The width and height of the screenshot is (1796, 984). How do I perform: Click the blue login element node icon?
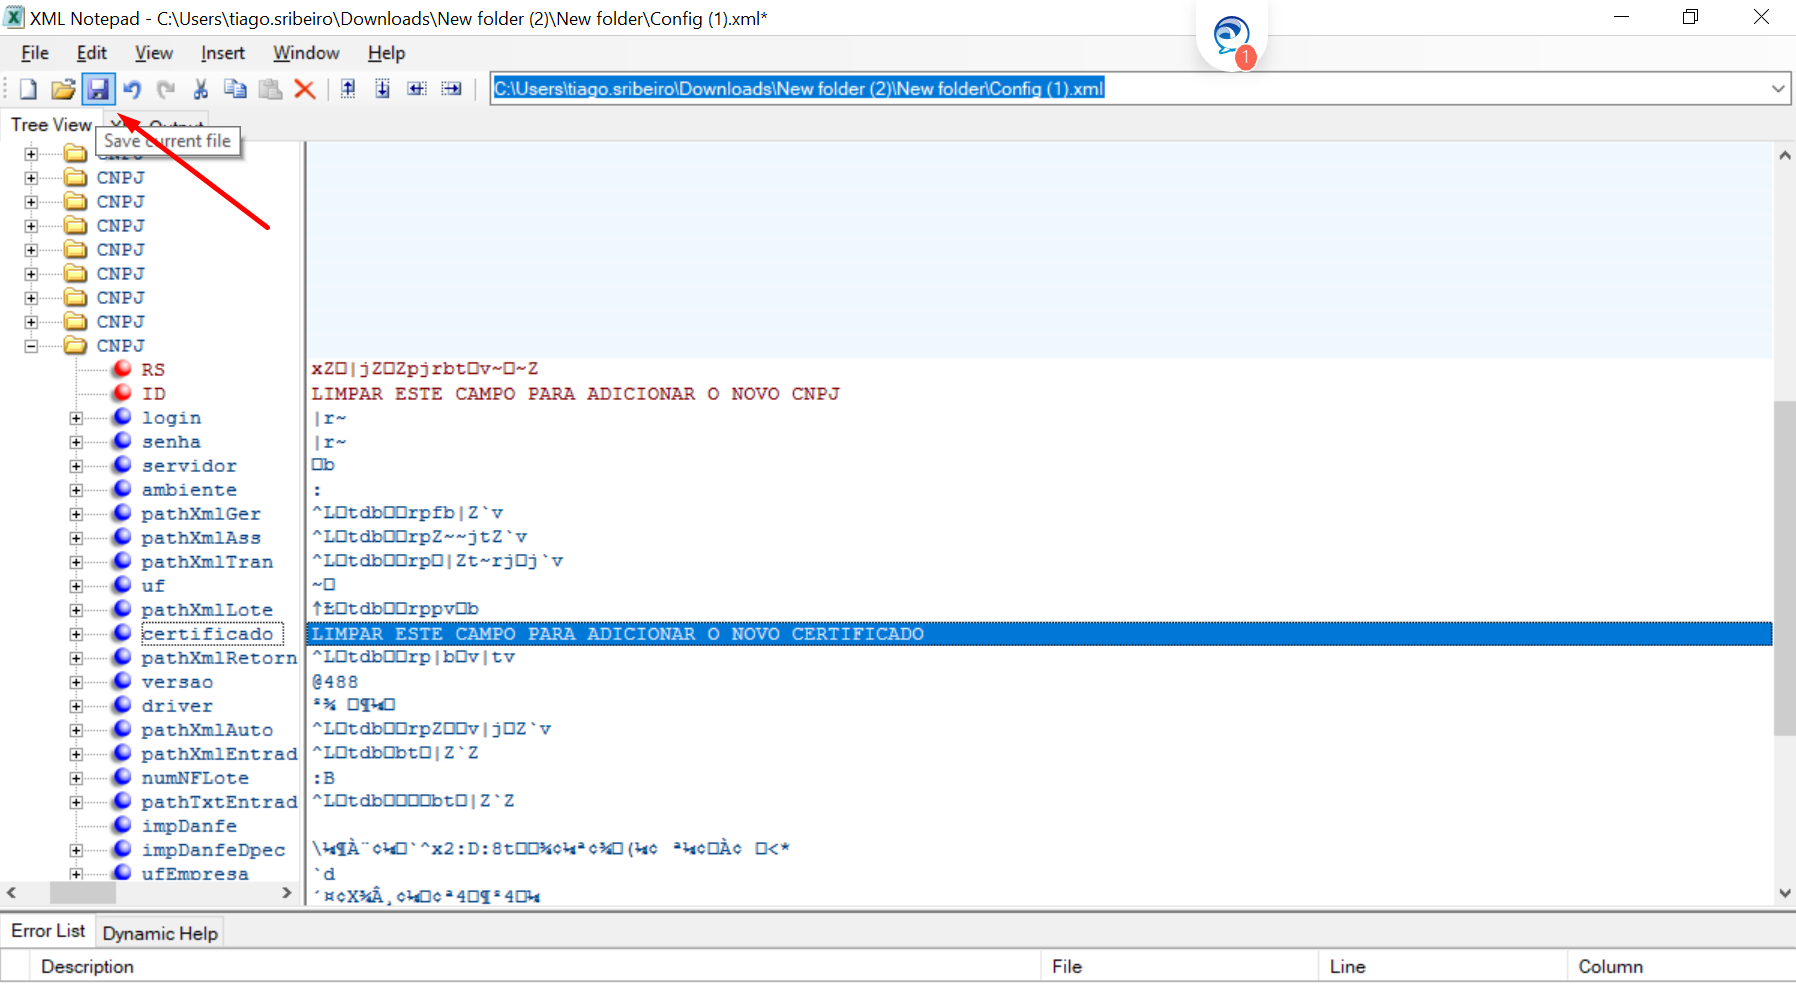122,417
